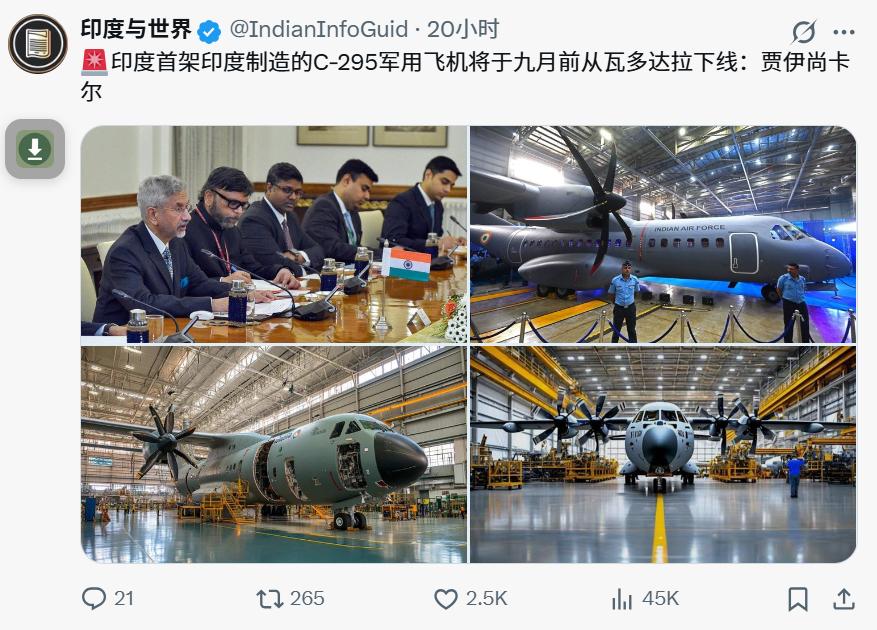Open the 20小时 post timestamp

point(463,29)
